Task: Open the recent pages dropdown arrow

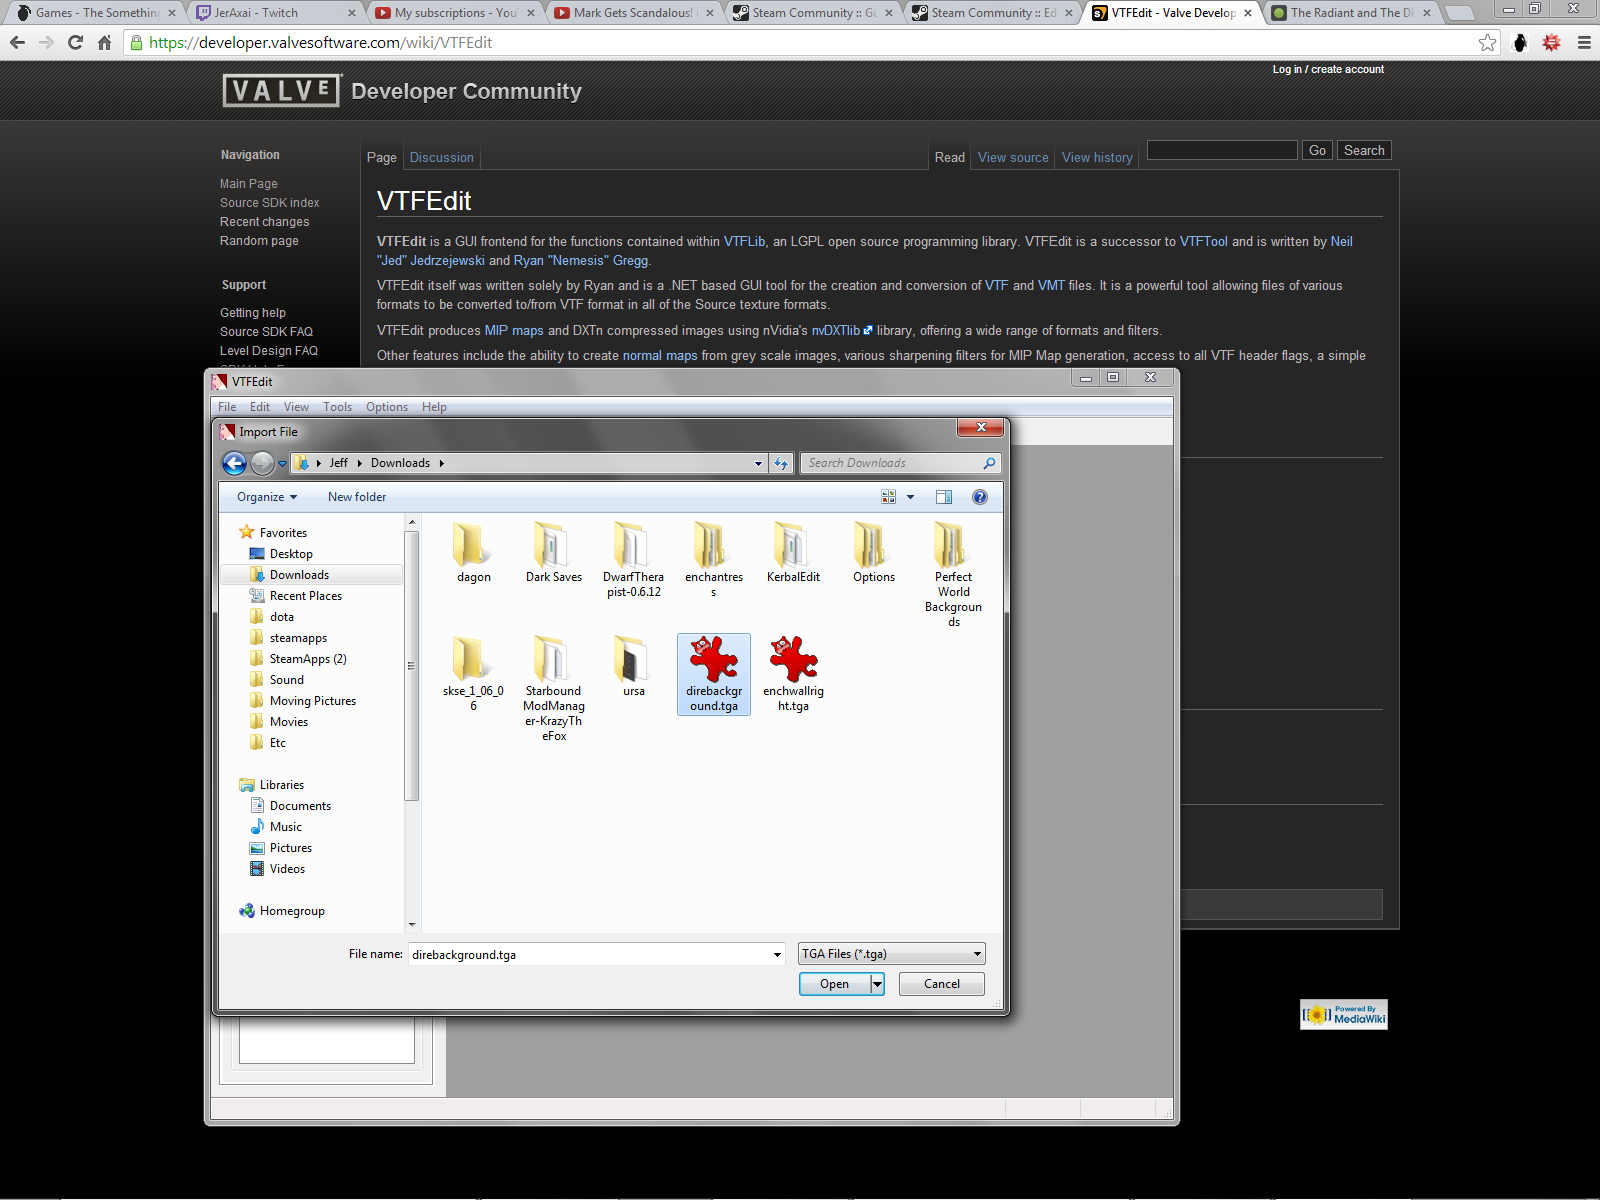Action: [282, 463]
